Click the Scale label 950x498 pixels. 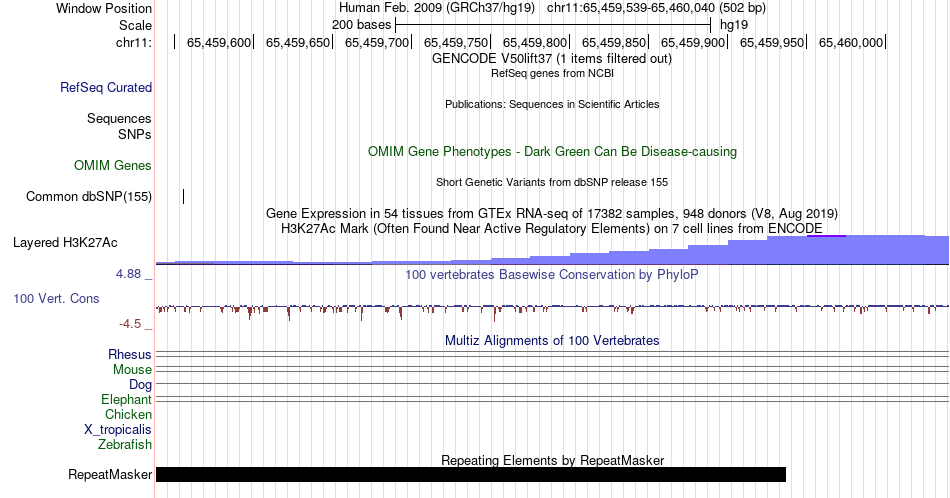tap(135, 25)
